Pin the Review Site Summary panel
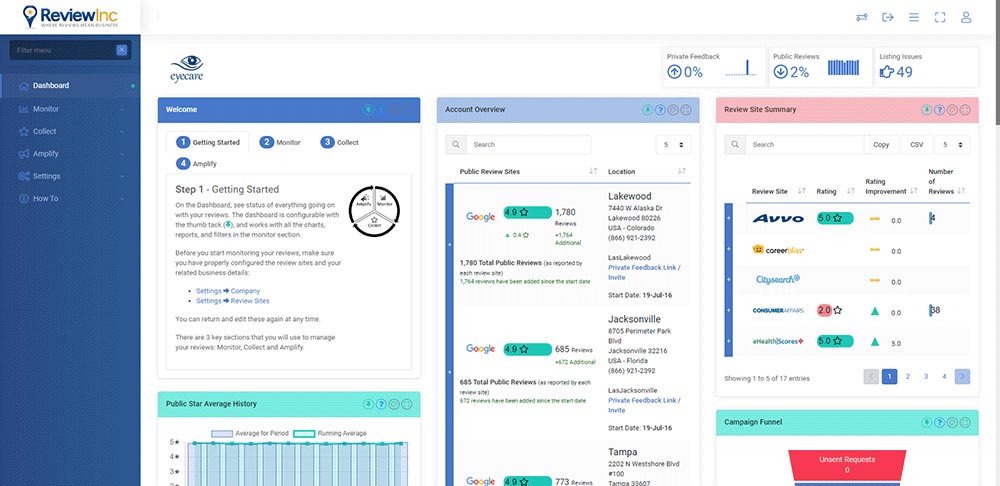The width and height of the screenshot is (1000, 486). pyautogui.click(x=927, y=110)
